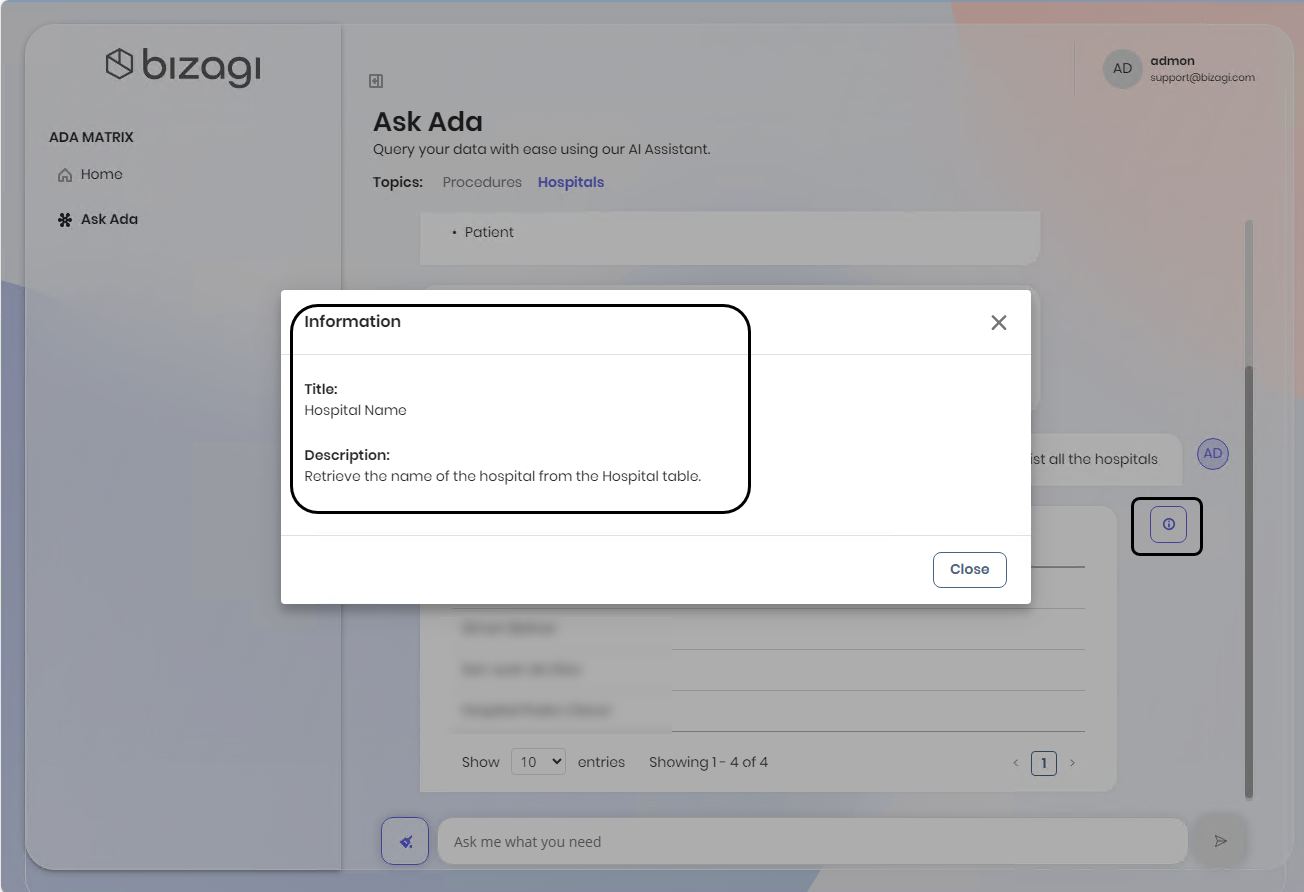Open the entries-per-page dropdown showing 10
Screen dimensions: 1304x892
pyautogui.click(x=538, y=762)
